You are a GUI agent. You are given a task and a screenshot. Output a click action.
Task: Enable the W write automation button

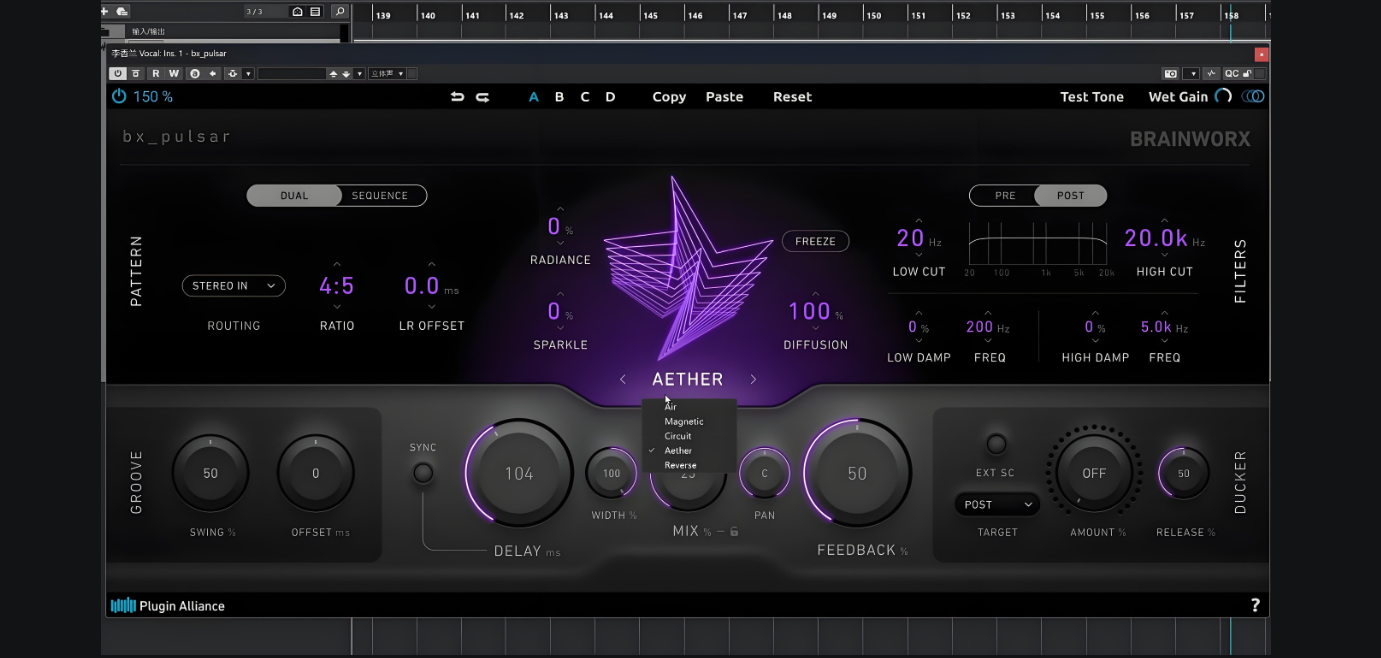point(173,74)
